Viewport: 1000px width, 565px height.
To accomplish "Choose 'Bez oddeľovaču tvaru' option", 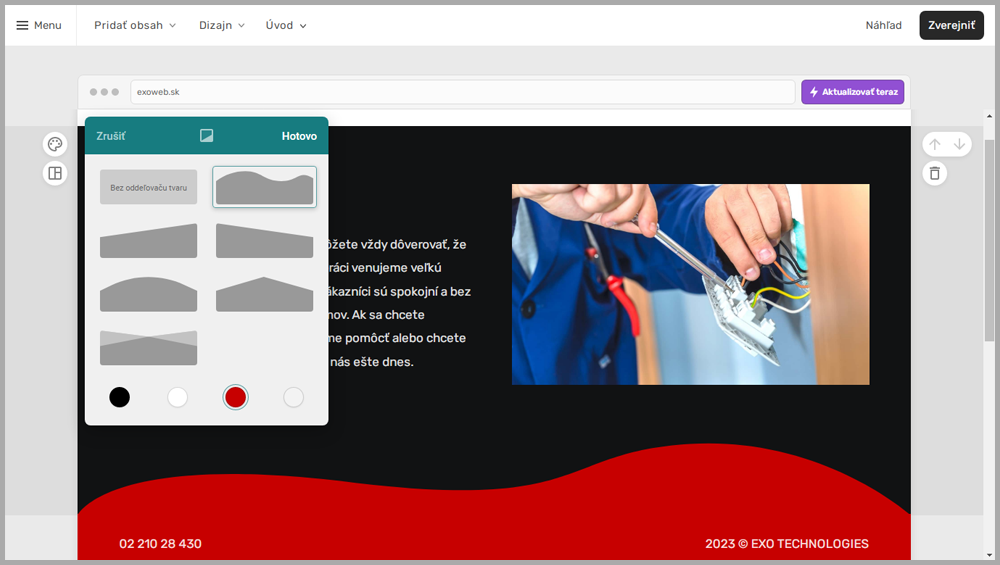I will (148, 187).
